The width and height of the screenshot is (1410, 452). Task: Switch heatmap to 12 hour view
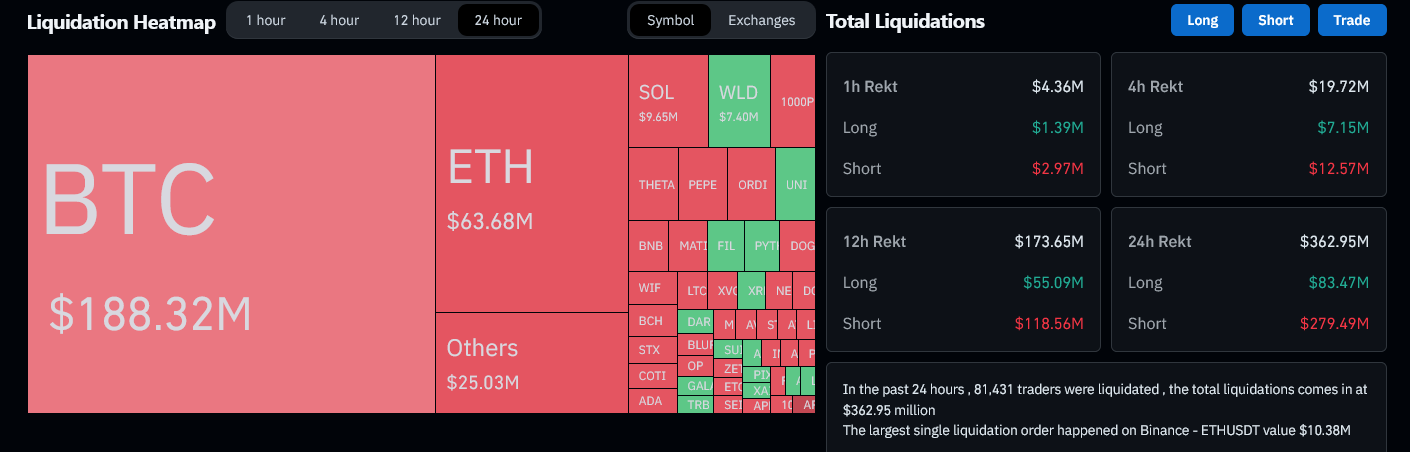pyautogui.click(x=417, y=20)
